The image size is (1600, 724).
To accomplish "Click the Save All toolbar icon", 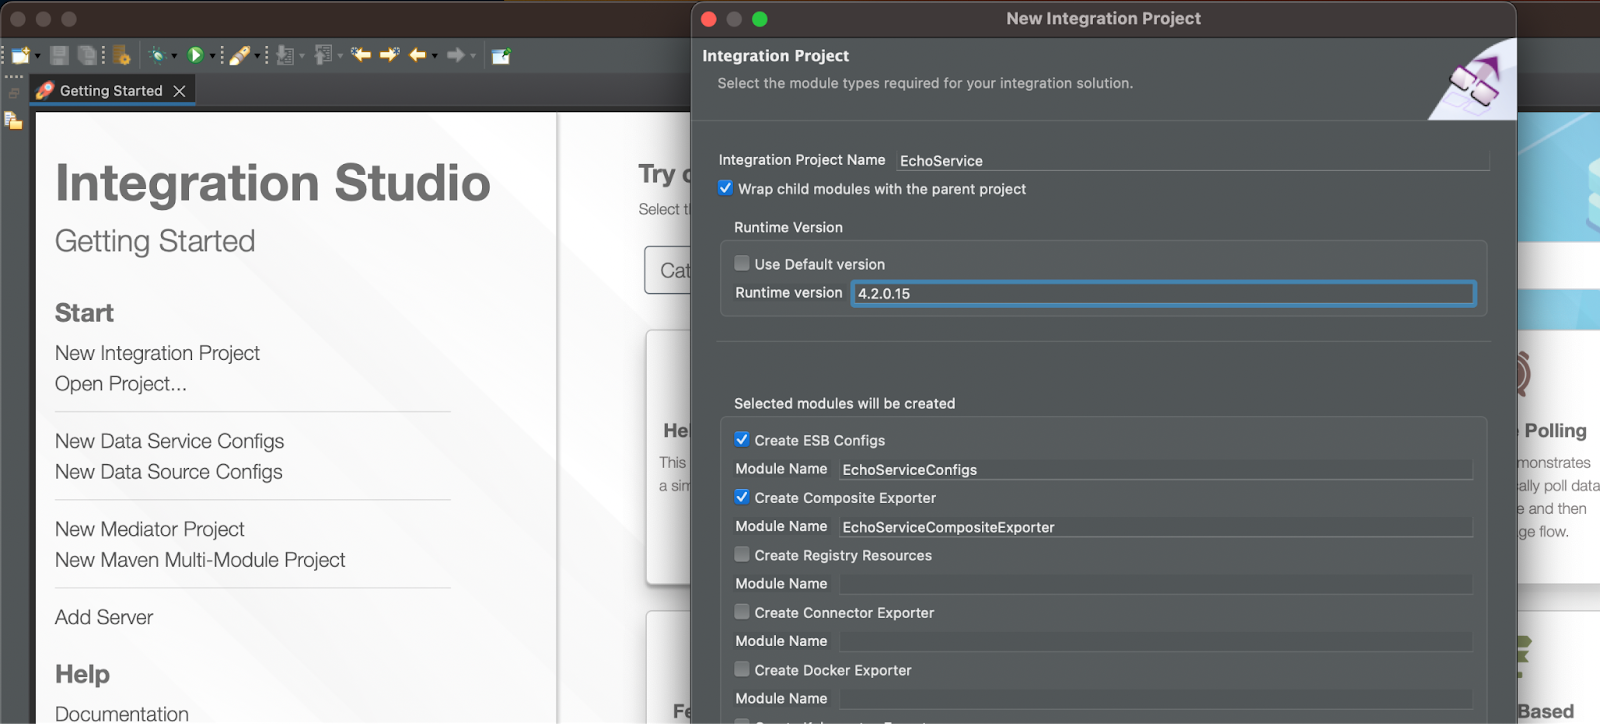I will [87, 56].
